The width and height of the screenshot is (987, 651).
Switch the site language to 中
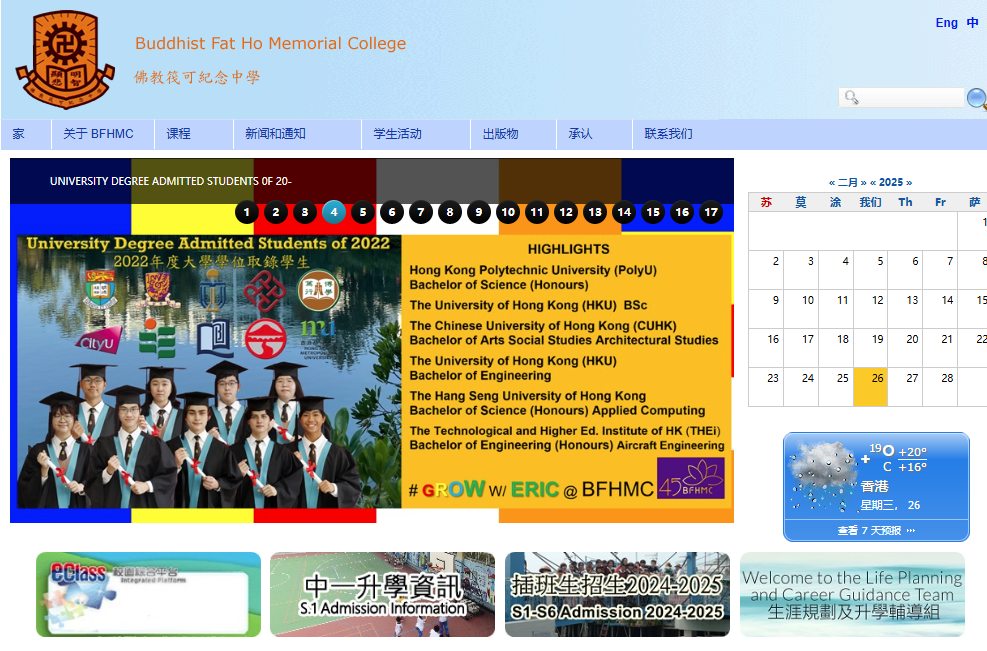[x=973, y=23]
